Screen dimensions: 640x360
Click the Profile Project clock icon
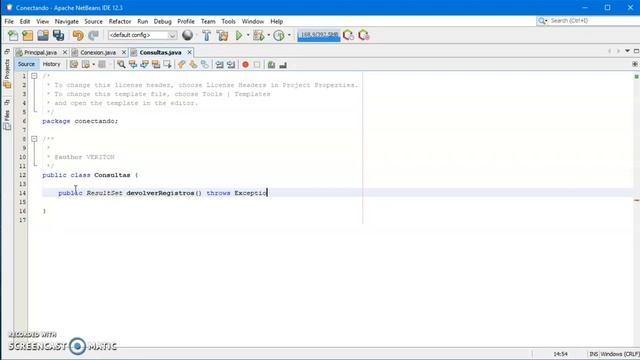tap(279, 36)
